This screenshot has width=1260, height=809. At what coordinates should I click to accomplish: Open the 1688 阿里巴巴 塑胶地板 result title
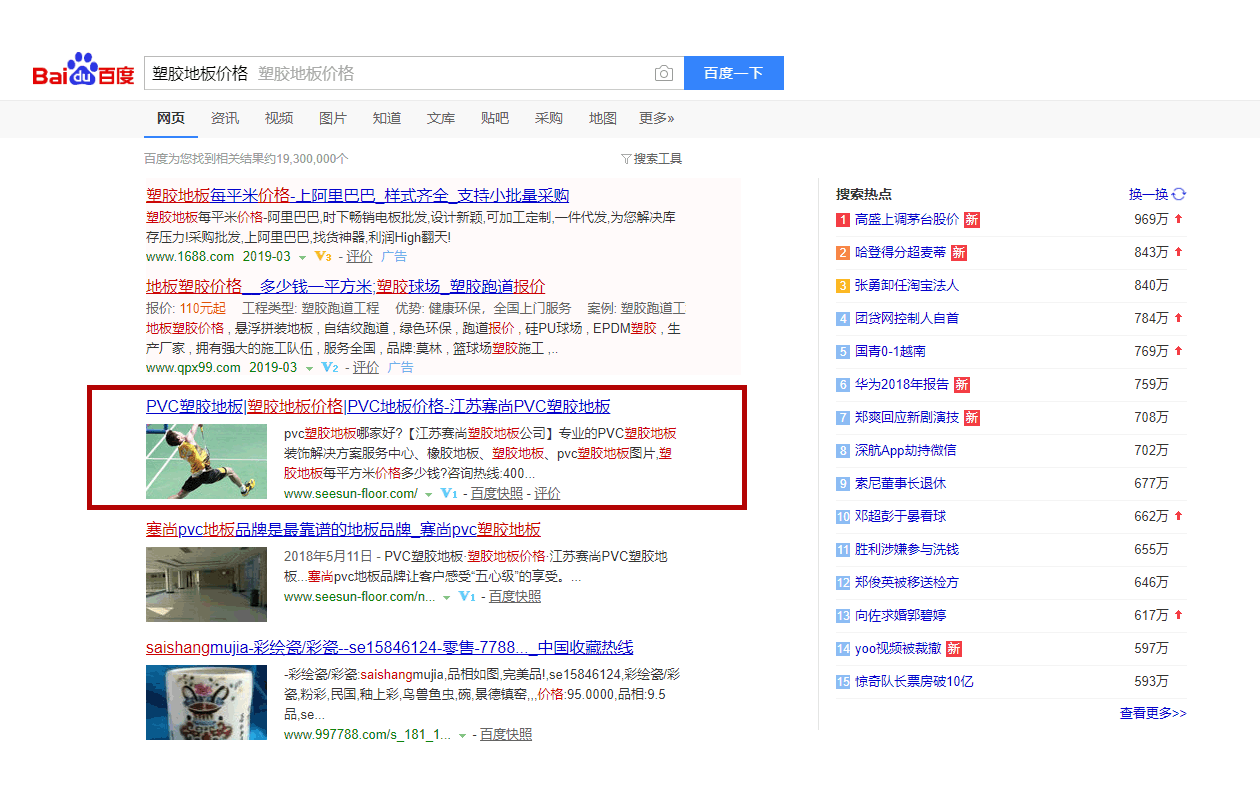358,195
